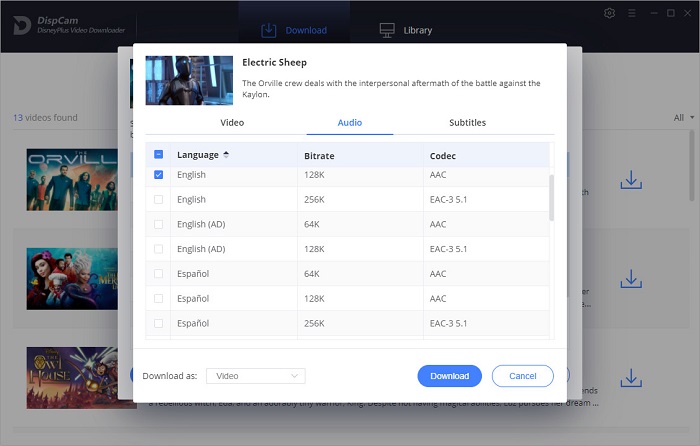Screen dimensions: 700x446
Task: Click the DispCam logo icon
Action: (x=21, y=25)
